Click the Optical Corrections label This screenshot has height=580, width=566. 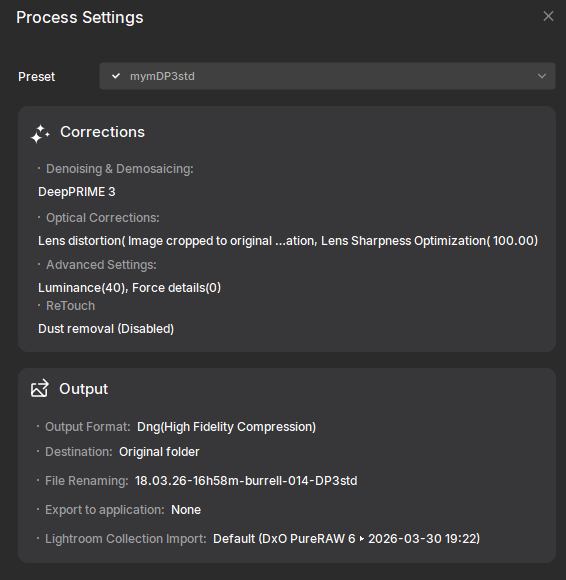(x=102, y=218)
